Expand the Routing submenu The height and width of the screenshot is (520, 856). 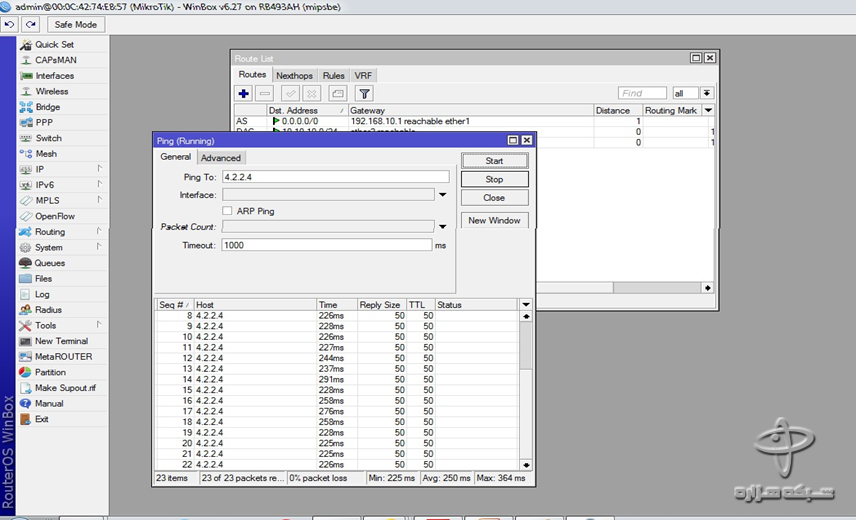click(99, 231)
